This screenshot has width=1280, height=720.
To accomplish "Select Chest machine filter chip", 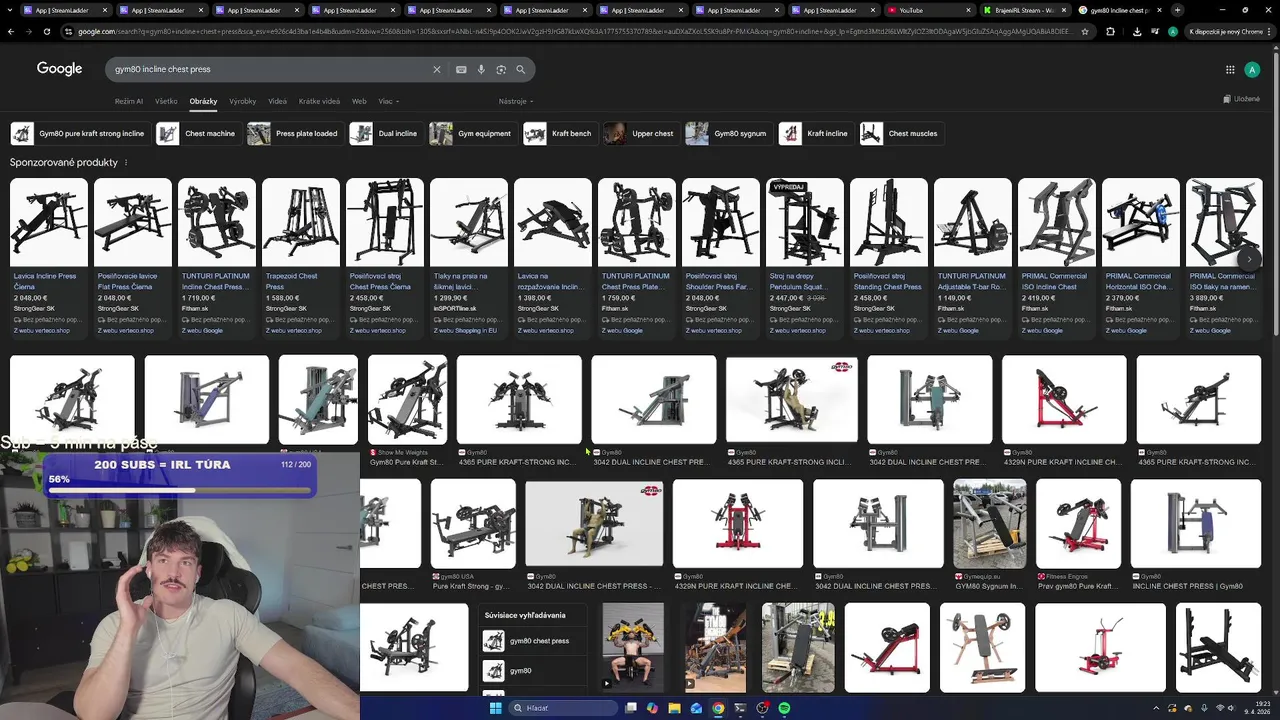I will pyautogui.click(x=198, y=133).
